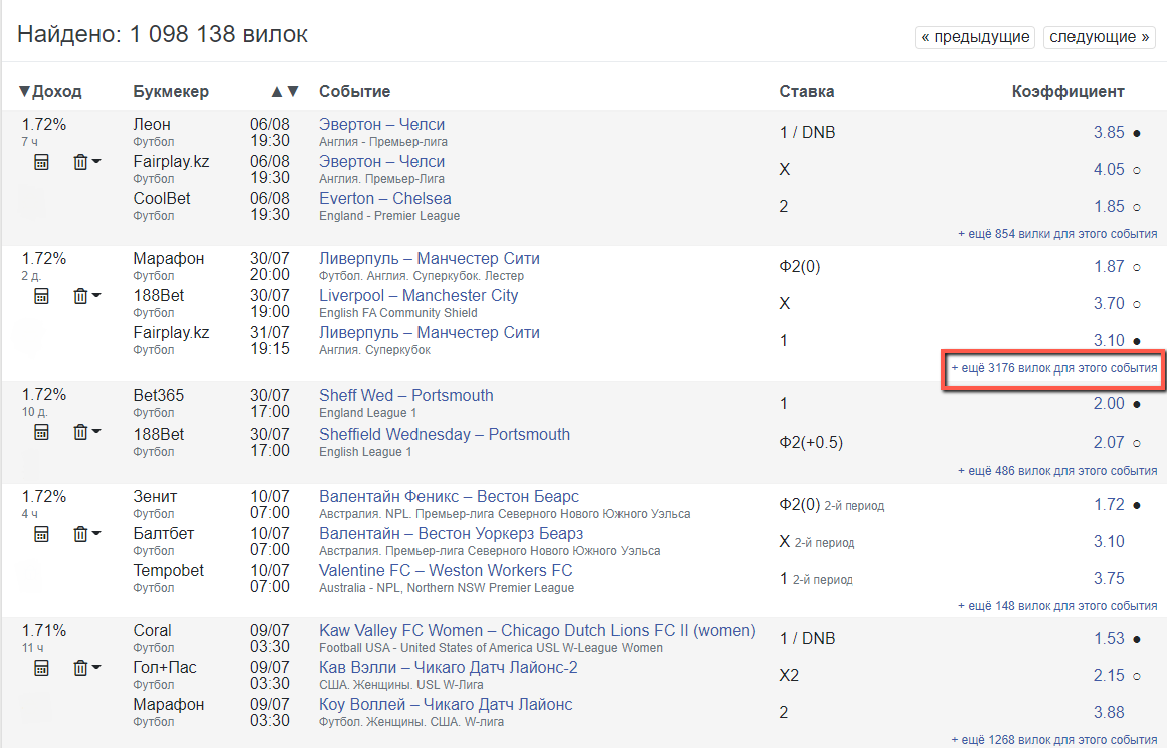Expand trash menu for the Kaw Valley FC Women surebet
1167x748 pixels.
pyautogui.click(x=86, y=668)
